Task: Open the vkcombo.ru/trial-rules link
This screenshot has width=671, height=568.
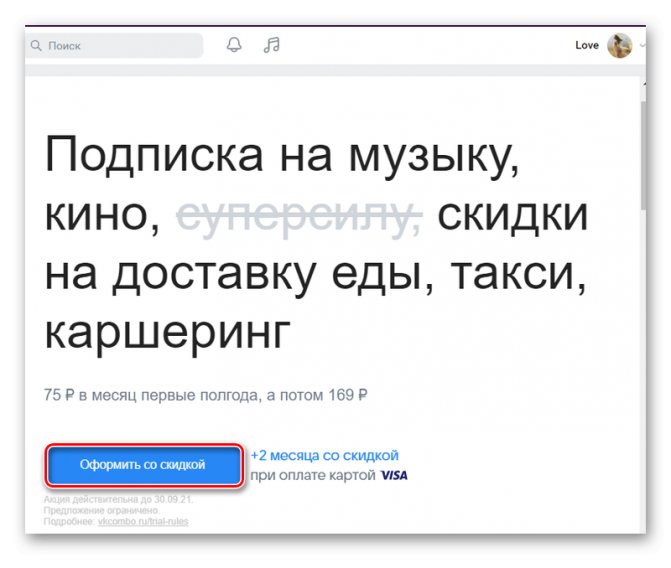Action: 143,521
